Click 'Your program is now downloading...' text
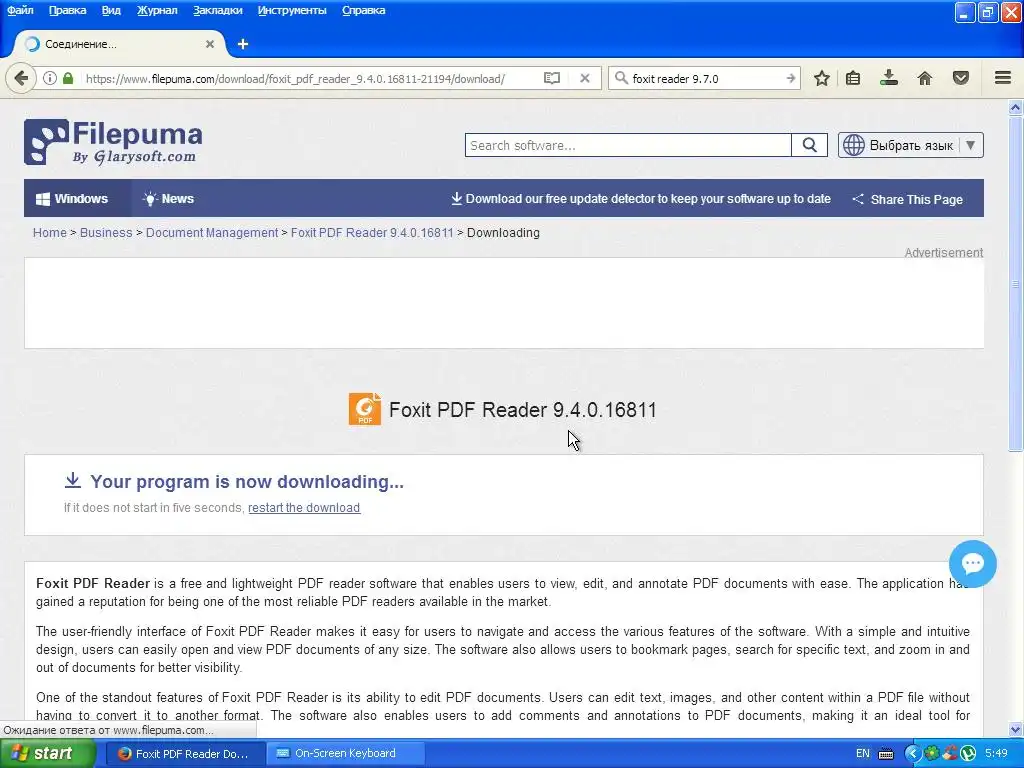 (247, 481)
